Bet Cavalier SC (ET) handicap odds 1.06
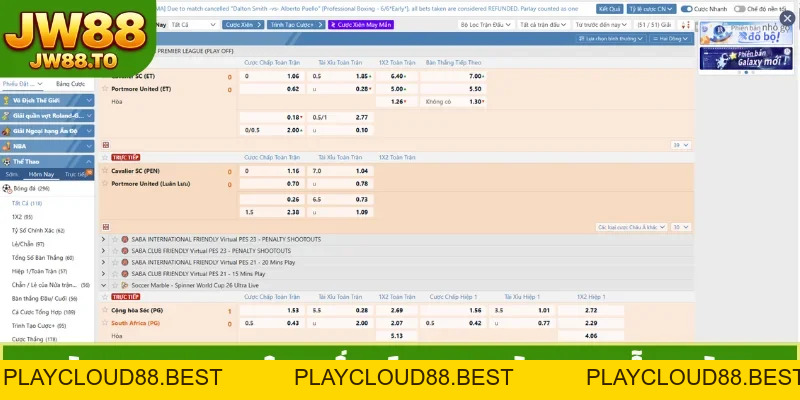This screenshot has height=400, width=800. [271, 76]
